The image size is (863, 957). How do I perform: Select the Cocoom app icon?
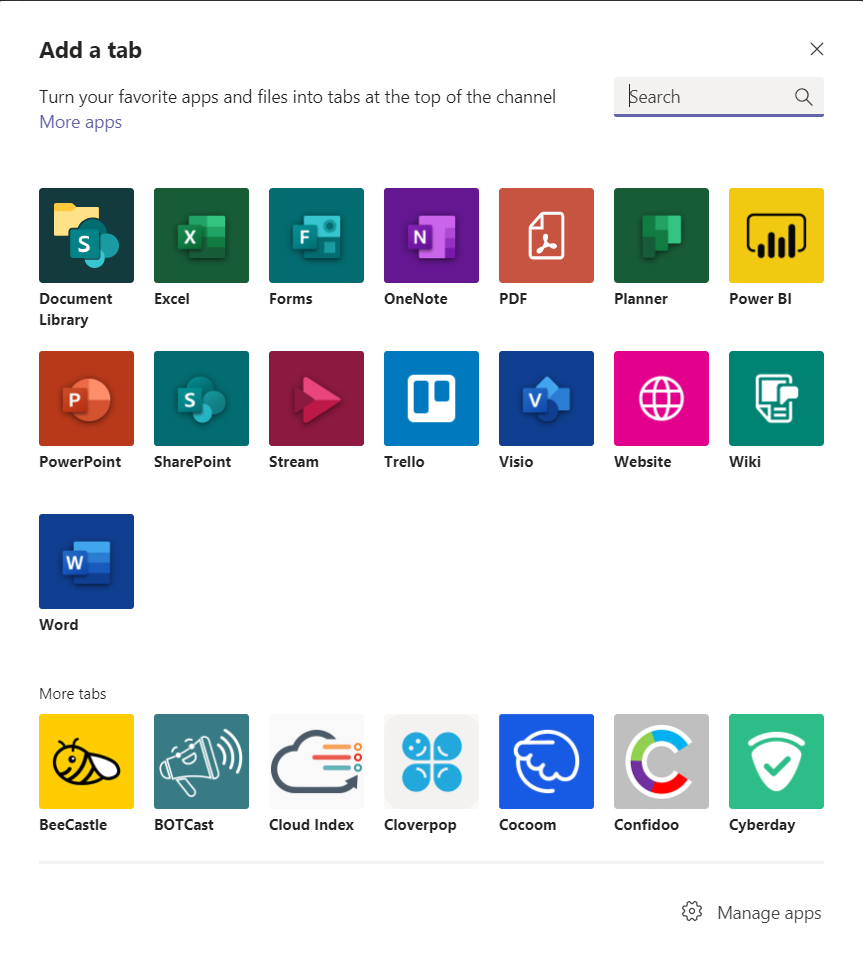pyautogui.click(x=546, y=761)
